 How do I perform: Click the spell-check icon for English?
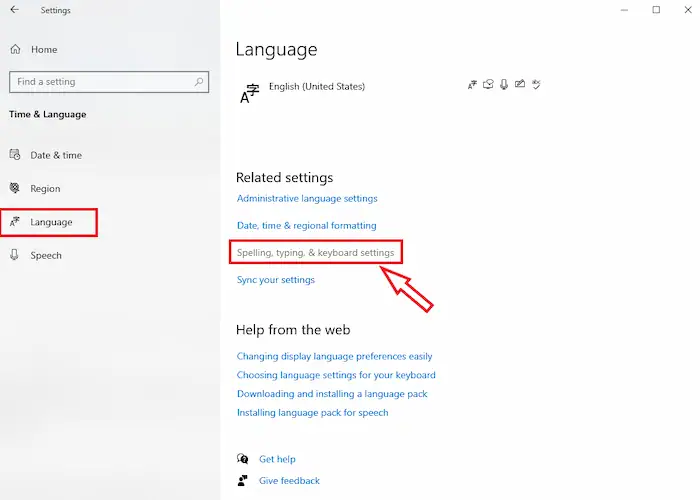tap(537, 86)
